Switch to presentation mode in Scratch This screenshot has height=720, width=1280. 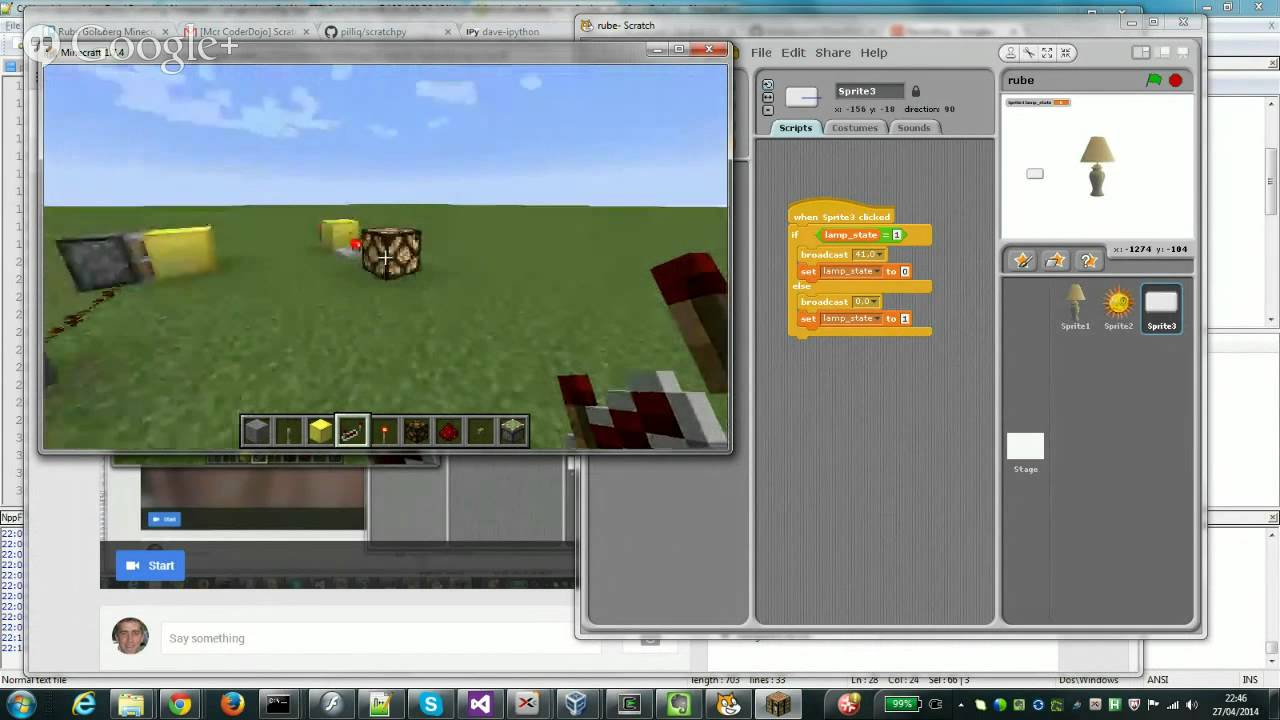click(x=1181, y=52)
